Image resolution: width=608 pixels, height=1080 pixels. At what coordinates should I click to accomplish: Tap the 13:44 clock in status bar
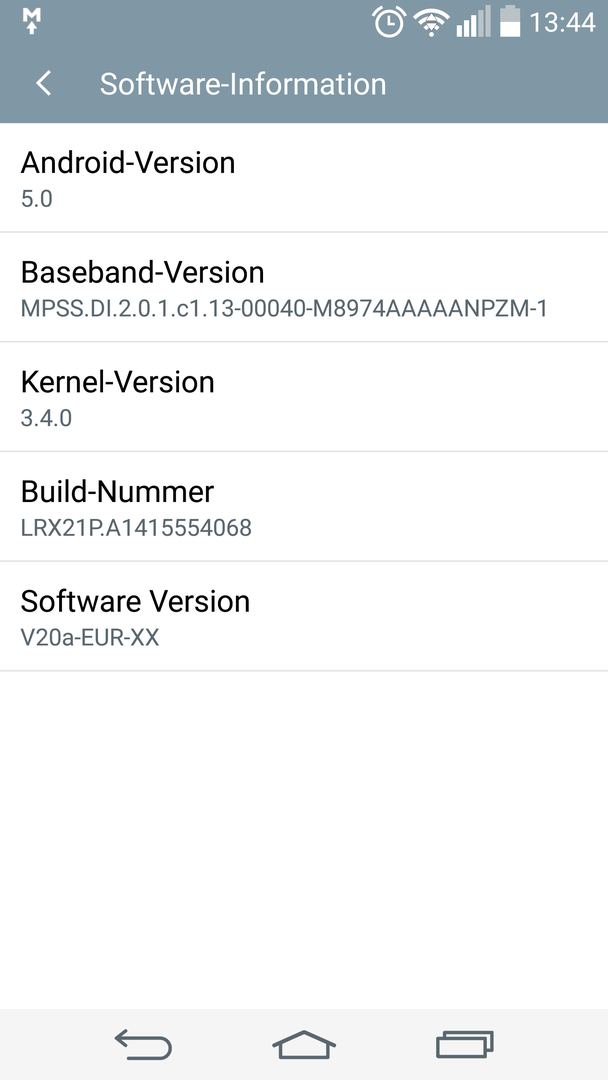tap(563, 22)
